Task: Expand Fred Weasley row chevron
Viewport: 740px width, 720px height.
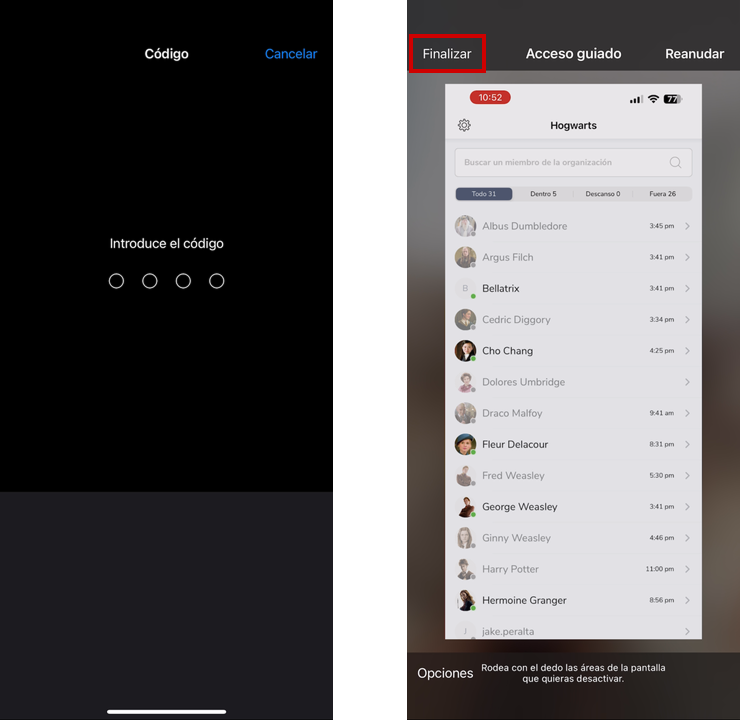Action: [687, 475]
